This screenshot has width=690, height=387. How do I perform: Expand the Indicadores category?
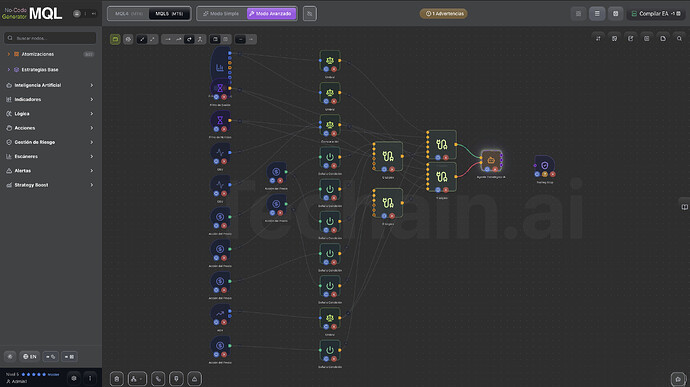pos(50,100)
